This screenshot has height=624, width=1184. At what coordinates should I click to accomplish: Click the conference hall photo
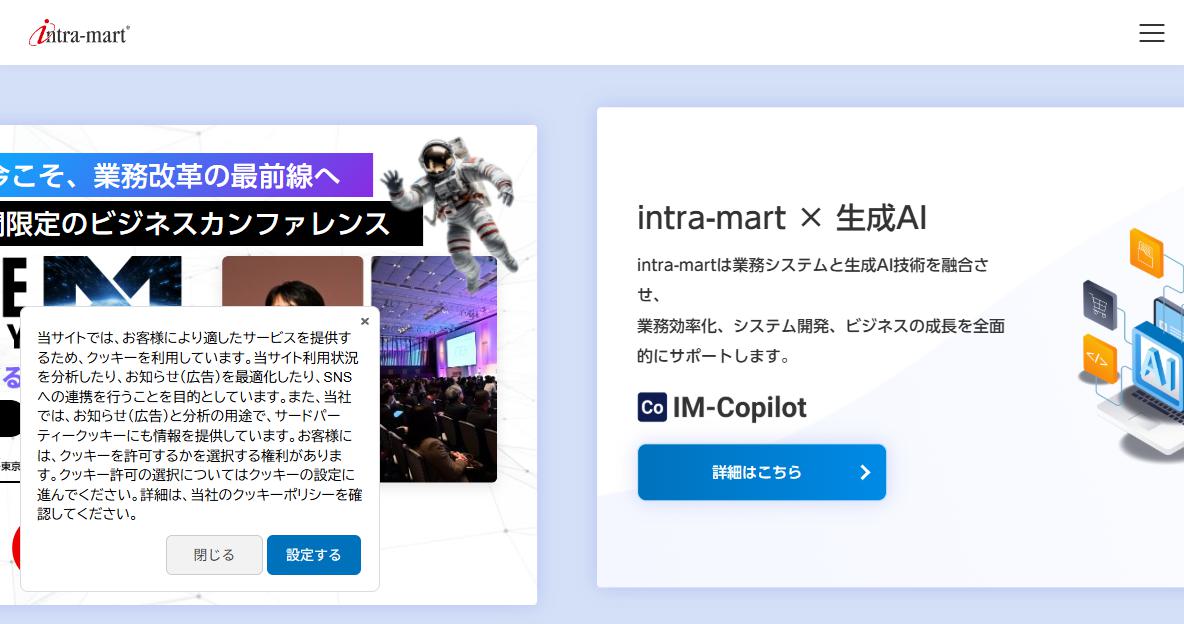[434, 369]
